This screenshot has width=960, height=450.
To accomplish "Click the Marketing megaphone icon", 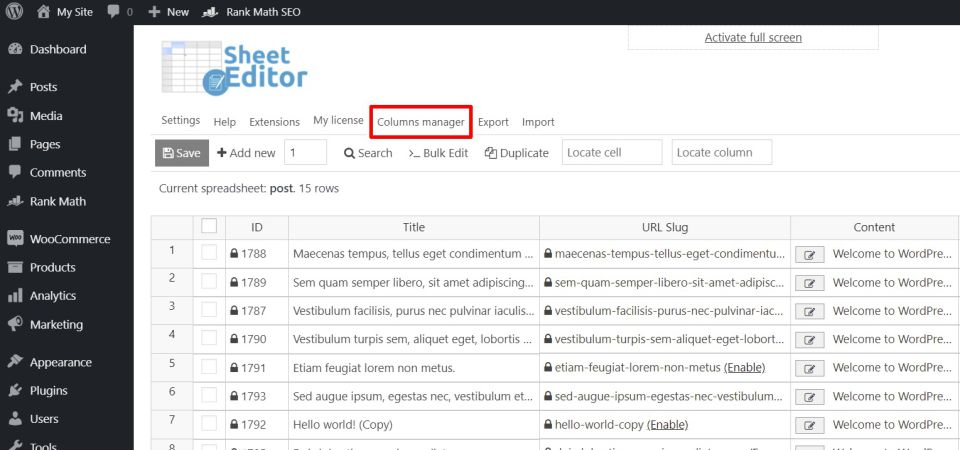I will tap(15, 324).
